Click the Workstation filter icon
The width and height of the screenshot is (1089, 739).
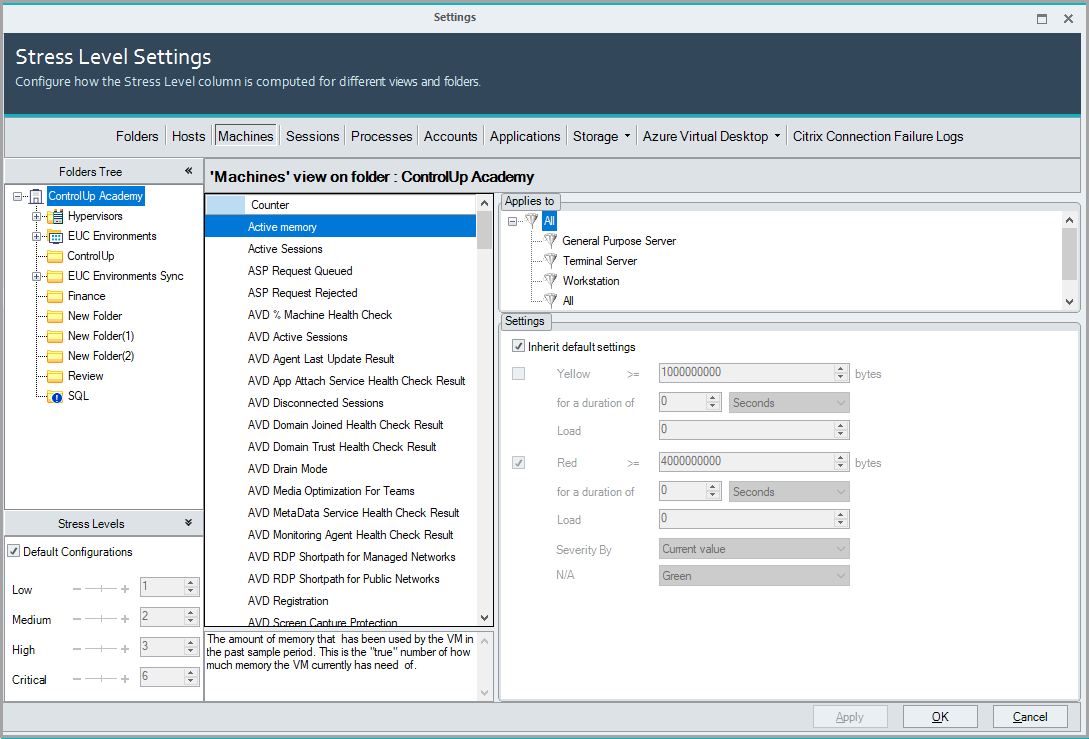click(x=550, y=281)
